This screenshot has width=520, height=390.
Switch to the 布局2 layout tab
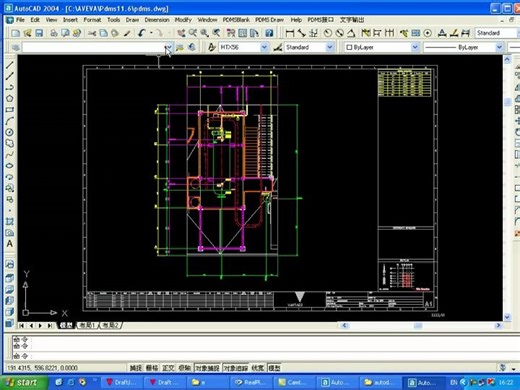pos(110,325)
